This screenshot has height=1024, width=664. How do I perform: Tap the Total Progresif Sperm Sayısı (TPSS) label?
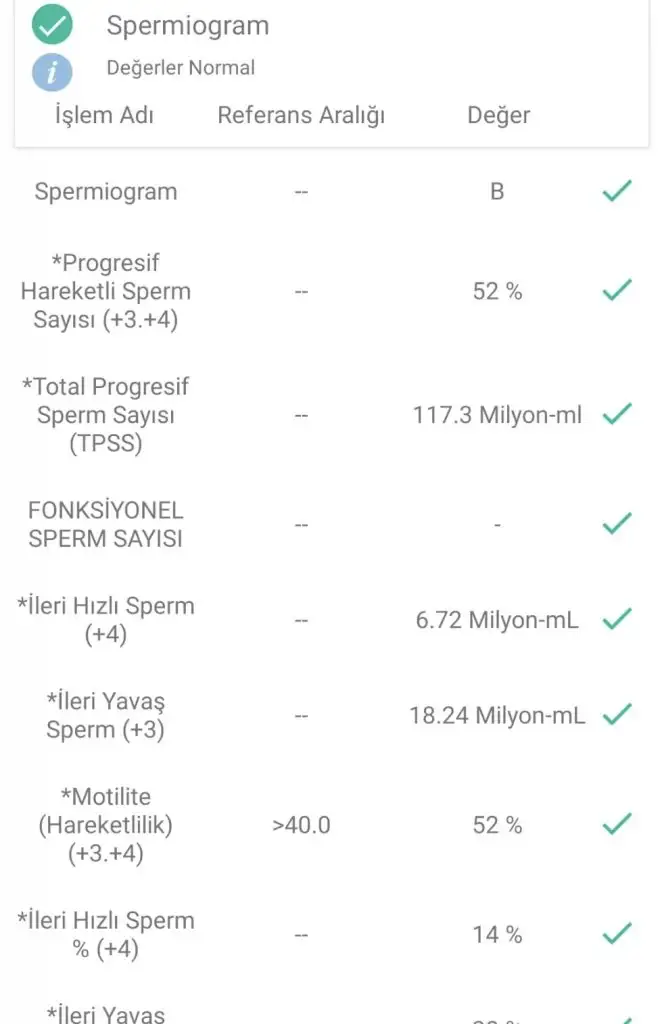point(106,414)
